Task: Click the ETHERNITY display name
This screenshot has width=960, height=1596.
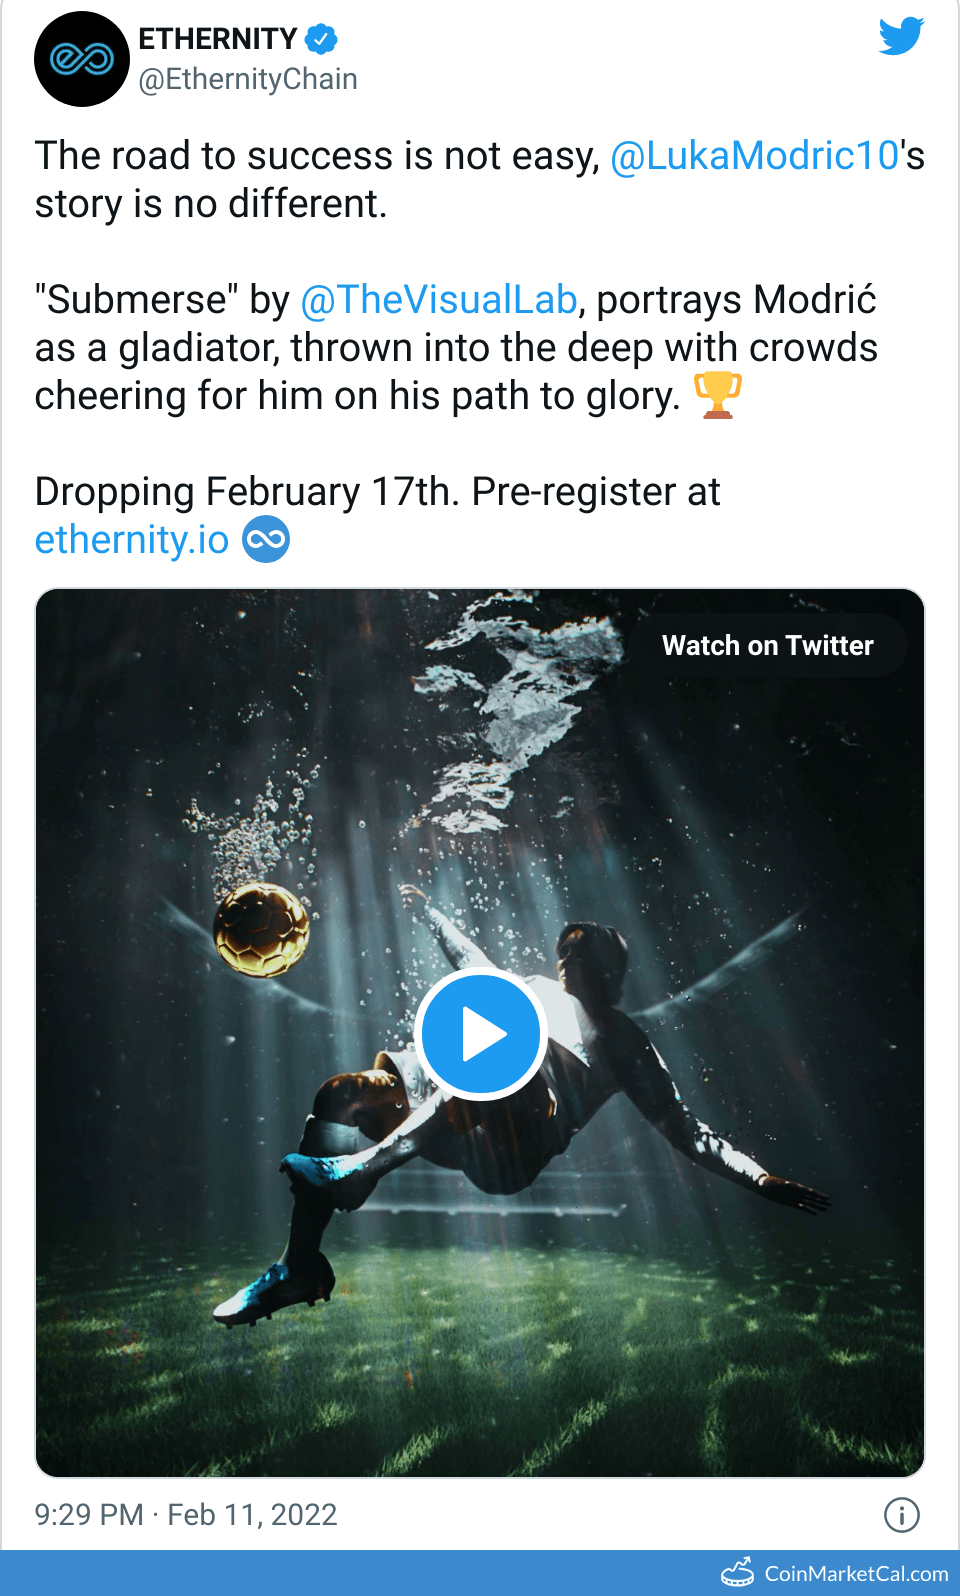Action: (217, 39)
